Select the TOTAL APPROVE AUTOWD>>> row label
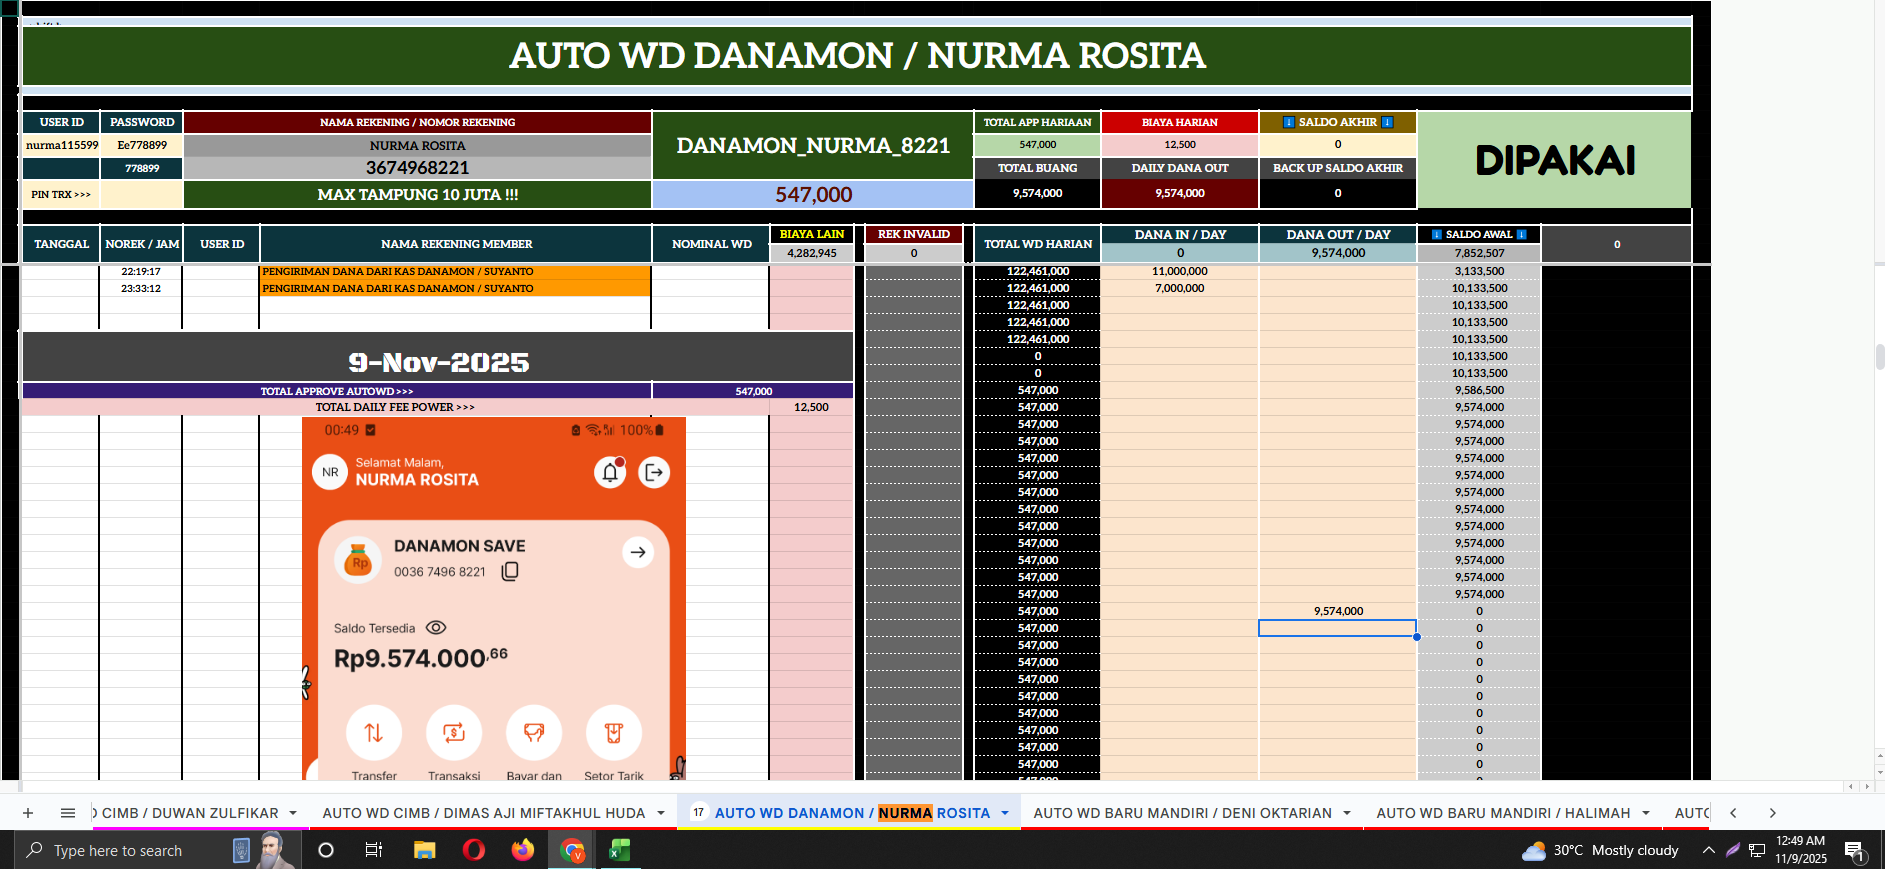 pyautogui.click(x=337, y=391)
